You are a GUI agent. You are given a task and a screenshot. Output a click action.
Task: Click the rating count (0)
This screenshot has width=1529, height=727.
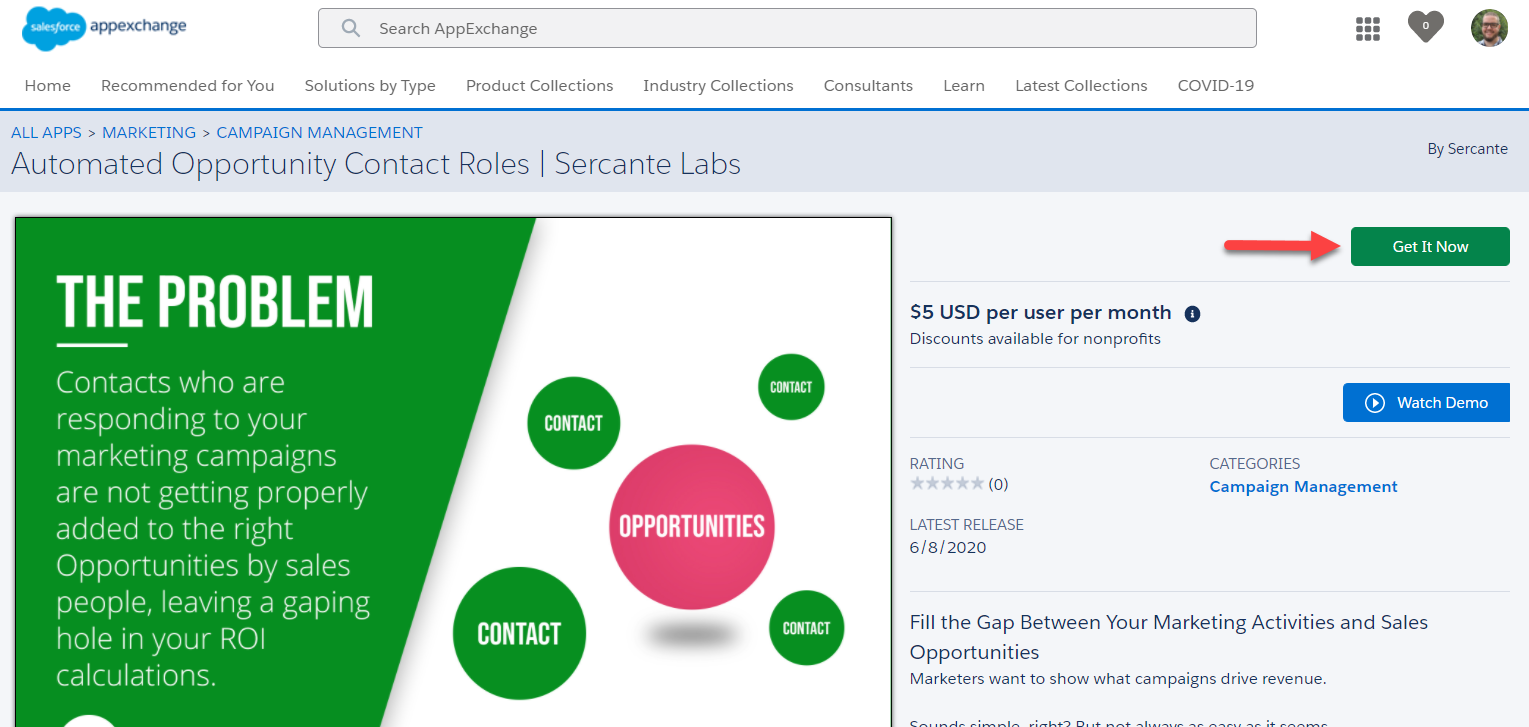tap(998, 485)
